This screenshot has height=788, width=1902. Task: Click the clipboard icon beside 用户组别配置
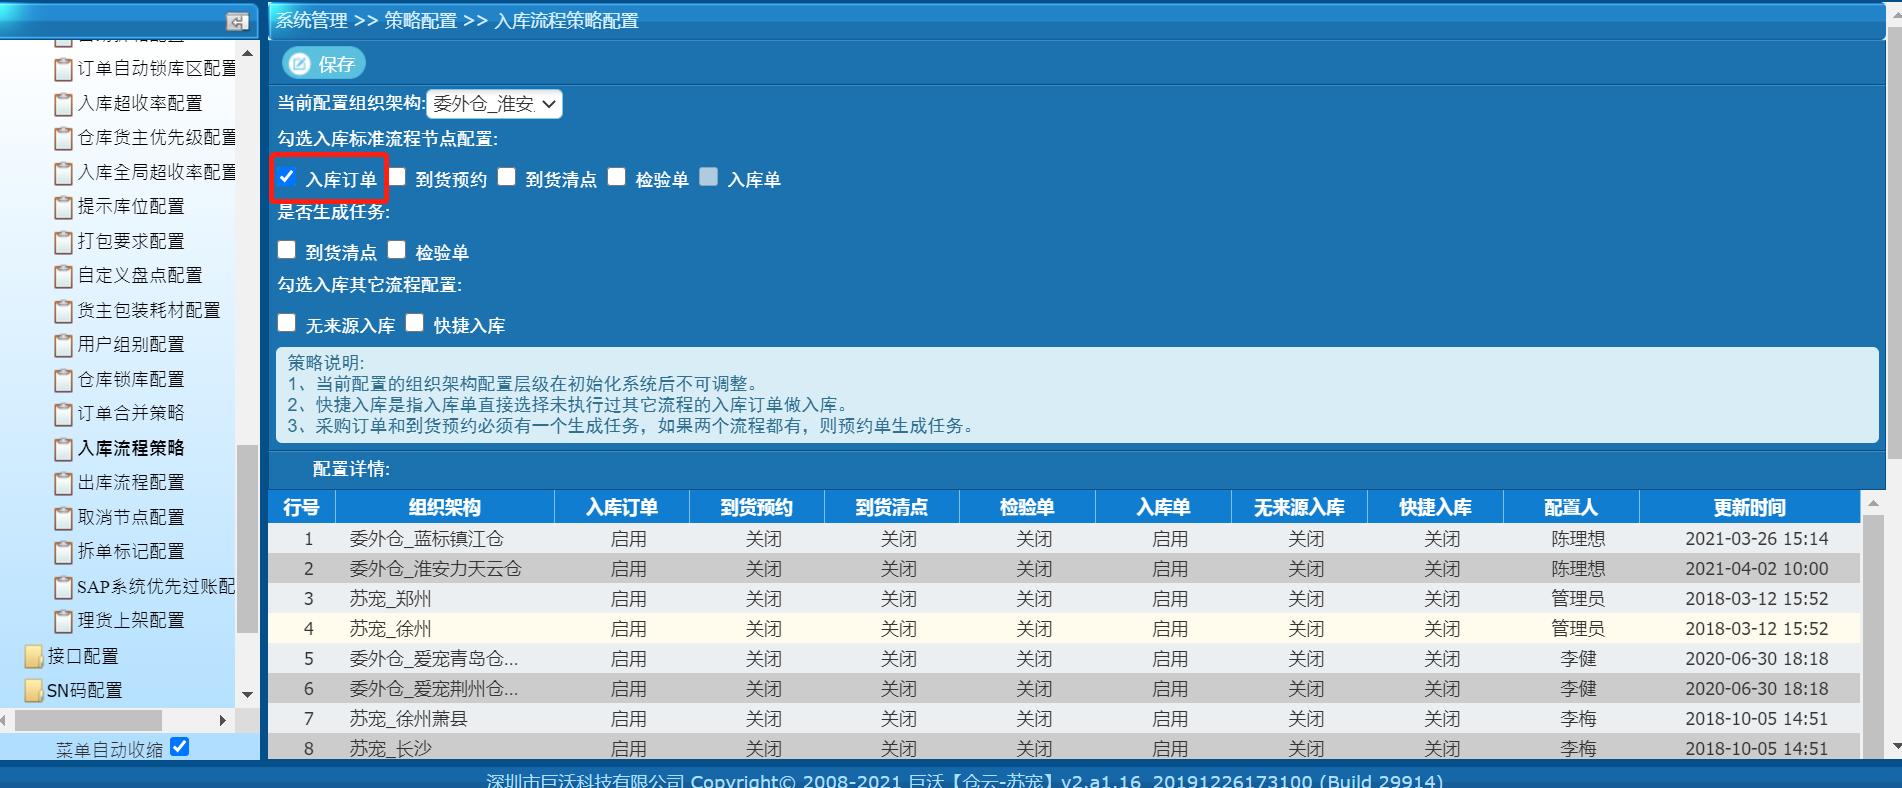63,345
